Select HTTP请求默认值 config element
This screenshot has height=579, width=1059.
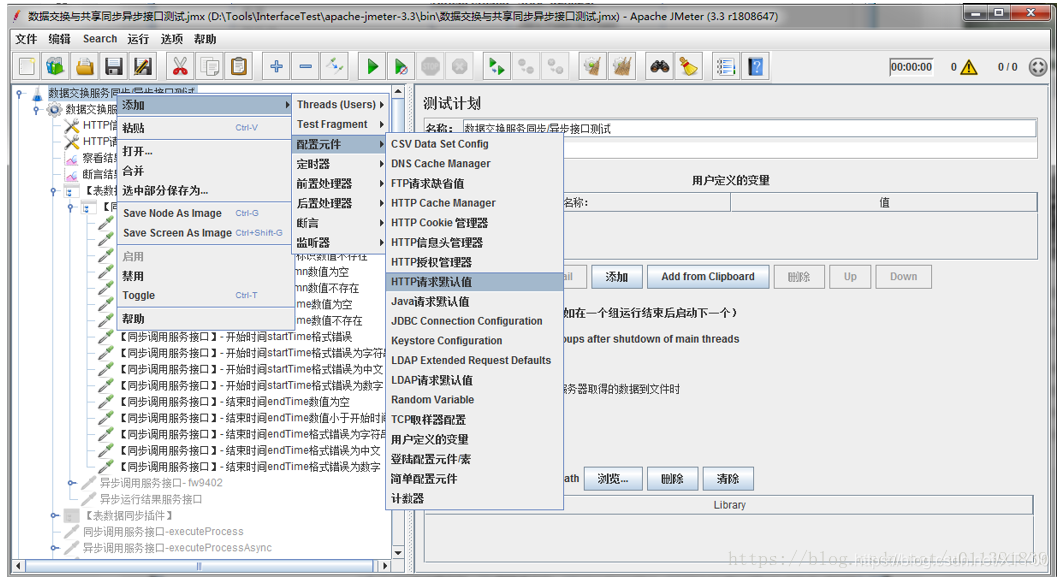coord(475,282)
